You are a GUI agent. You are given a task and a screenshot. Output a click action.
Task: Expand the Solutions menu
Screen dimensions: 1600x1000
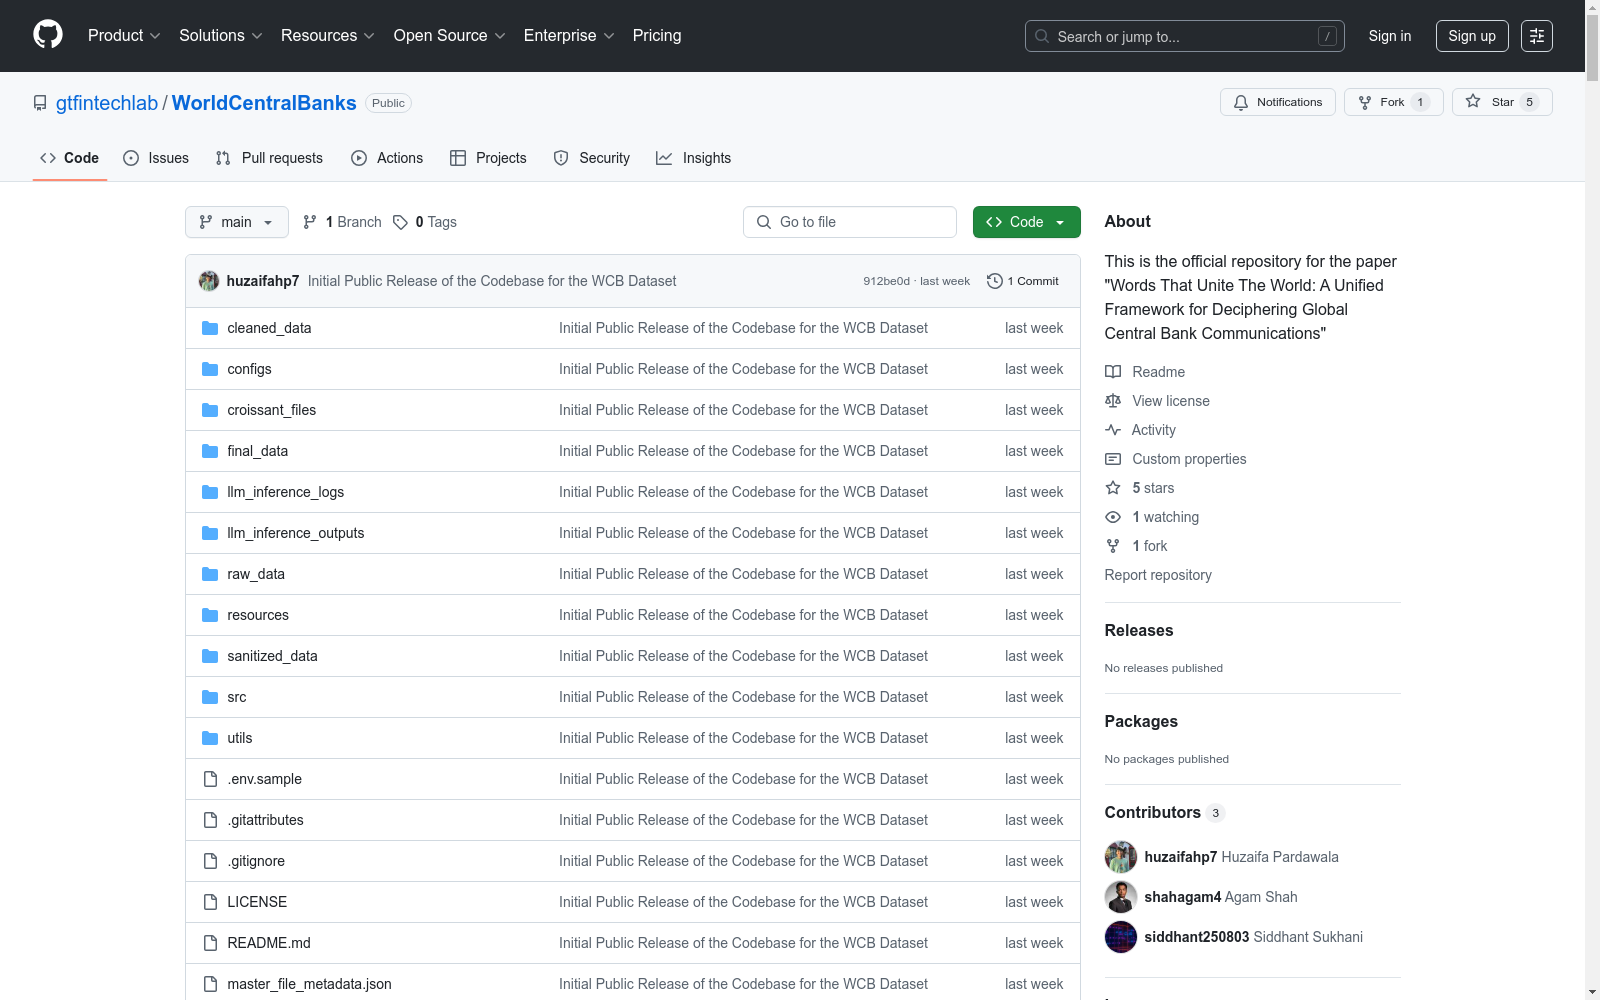pyautogui.click(x=220, y=36)
